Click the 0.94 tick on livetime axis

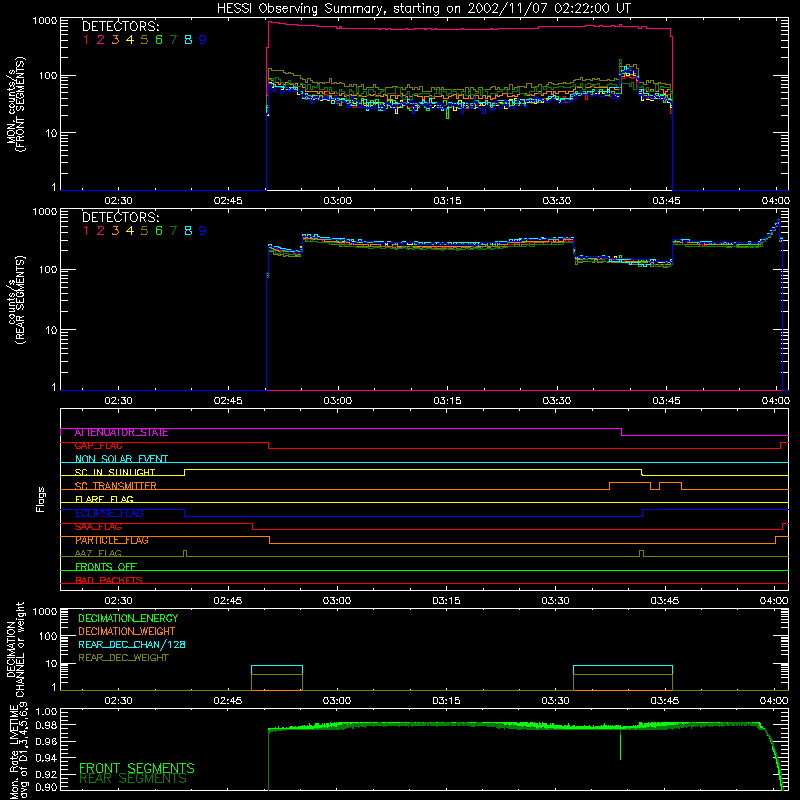click(x=46, y=758)
